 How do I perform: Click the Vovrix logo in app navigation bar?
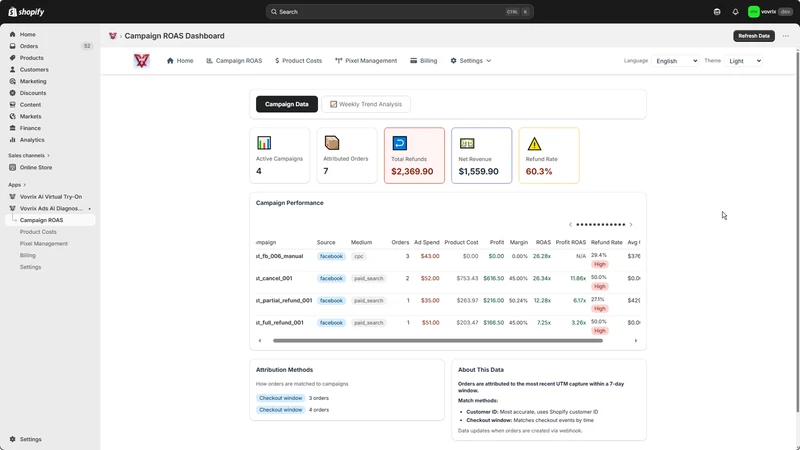click(x=141, y=61)
